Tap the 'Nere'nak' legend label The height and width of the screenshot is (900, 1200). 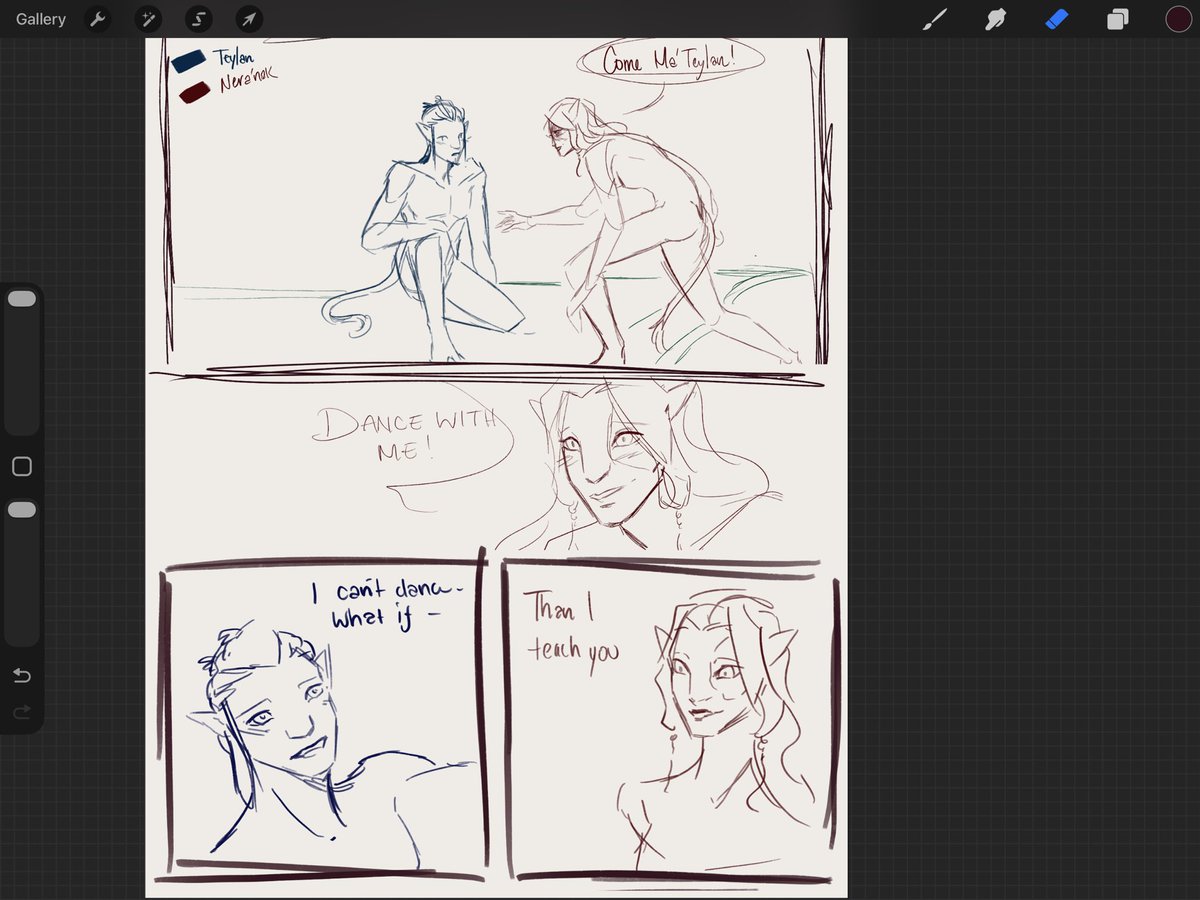(247, 81)
